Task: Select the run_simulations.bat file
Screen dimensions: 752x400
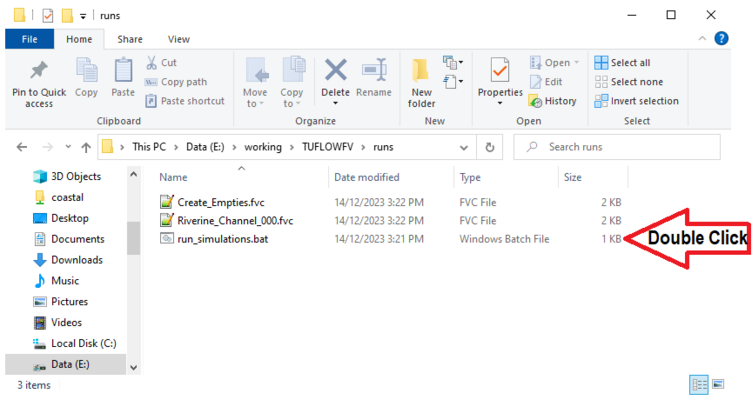Action: click(222, 239)
